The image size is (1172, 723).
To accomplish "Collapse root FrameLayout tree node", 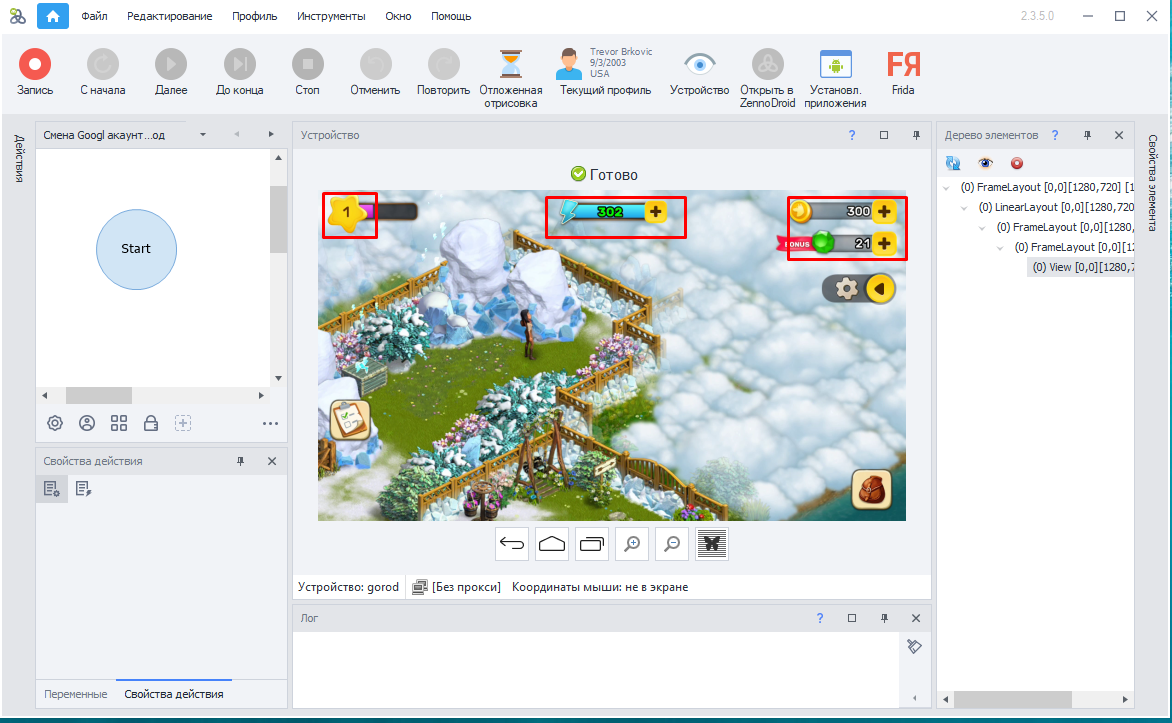I will pyautogui.click(x=947, y=188).
